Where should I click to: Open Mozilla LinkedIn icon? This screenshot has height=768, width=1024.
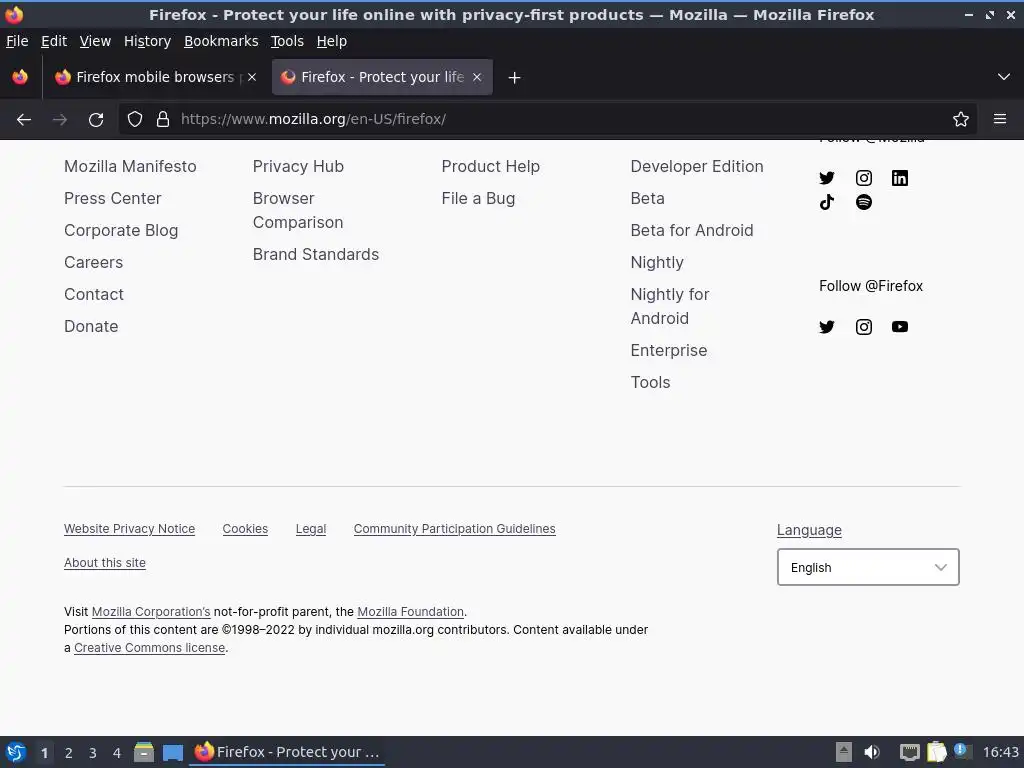click(x=900, y=178)
